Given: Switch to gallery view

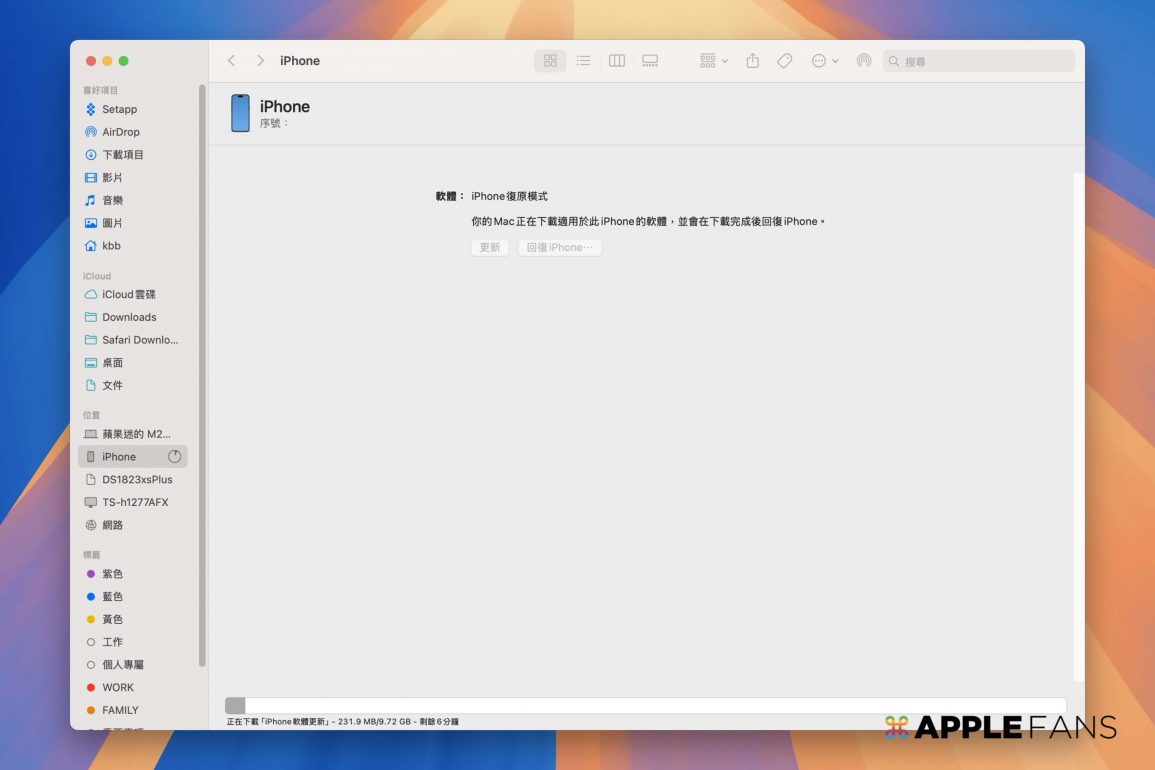Looking at the screenshot, I should [x=650, y=61].
